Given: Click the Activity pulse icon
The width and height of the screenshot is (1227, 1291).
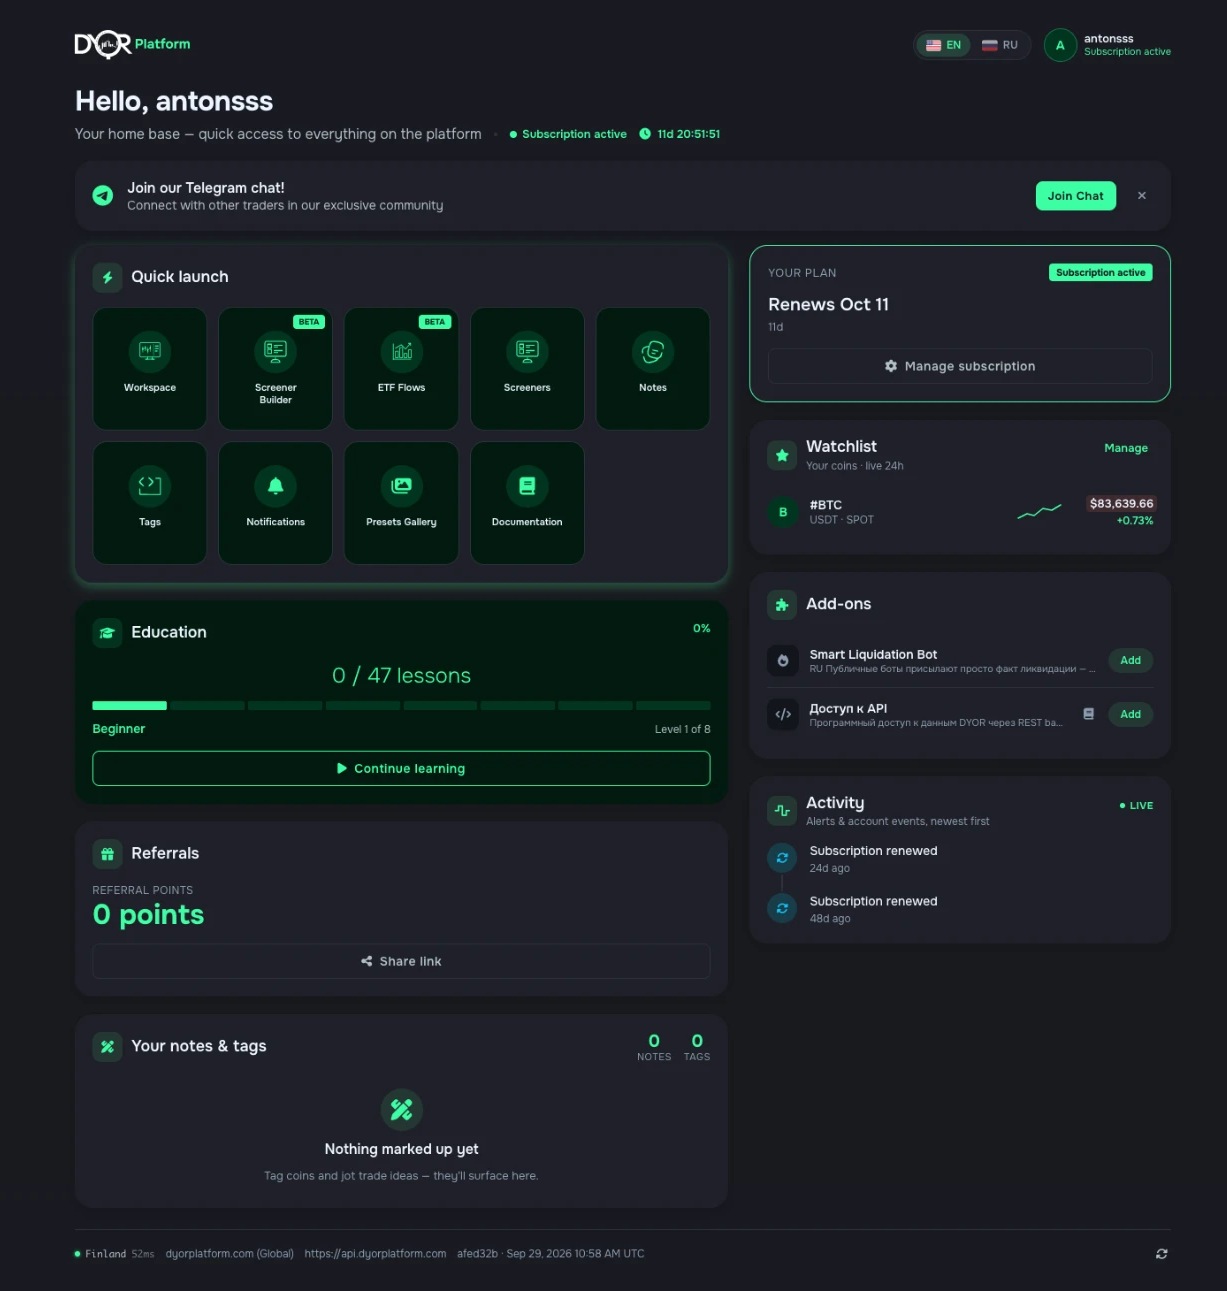Looking at the screenshot, I should coord(782,811).
